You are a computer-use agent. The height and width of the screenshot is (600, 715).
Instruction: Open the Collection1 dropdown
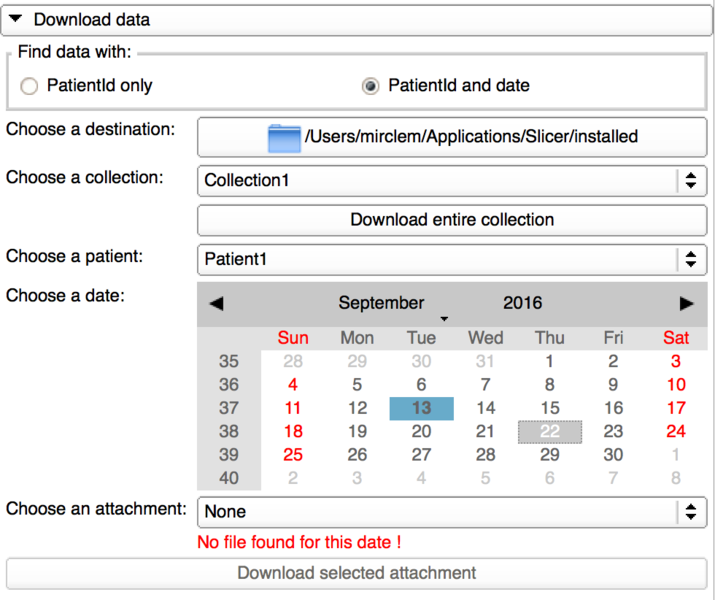click(x=451, y=181)
